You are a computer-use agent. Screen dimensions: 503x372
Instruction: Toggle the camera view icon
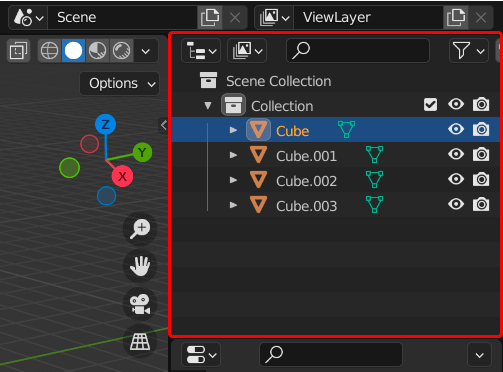pos(140,304)
